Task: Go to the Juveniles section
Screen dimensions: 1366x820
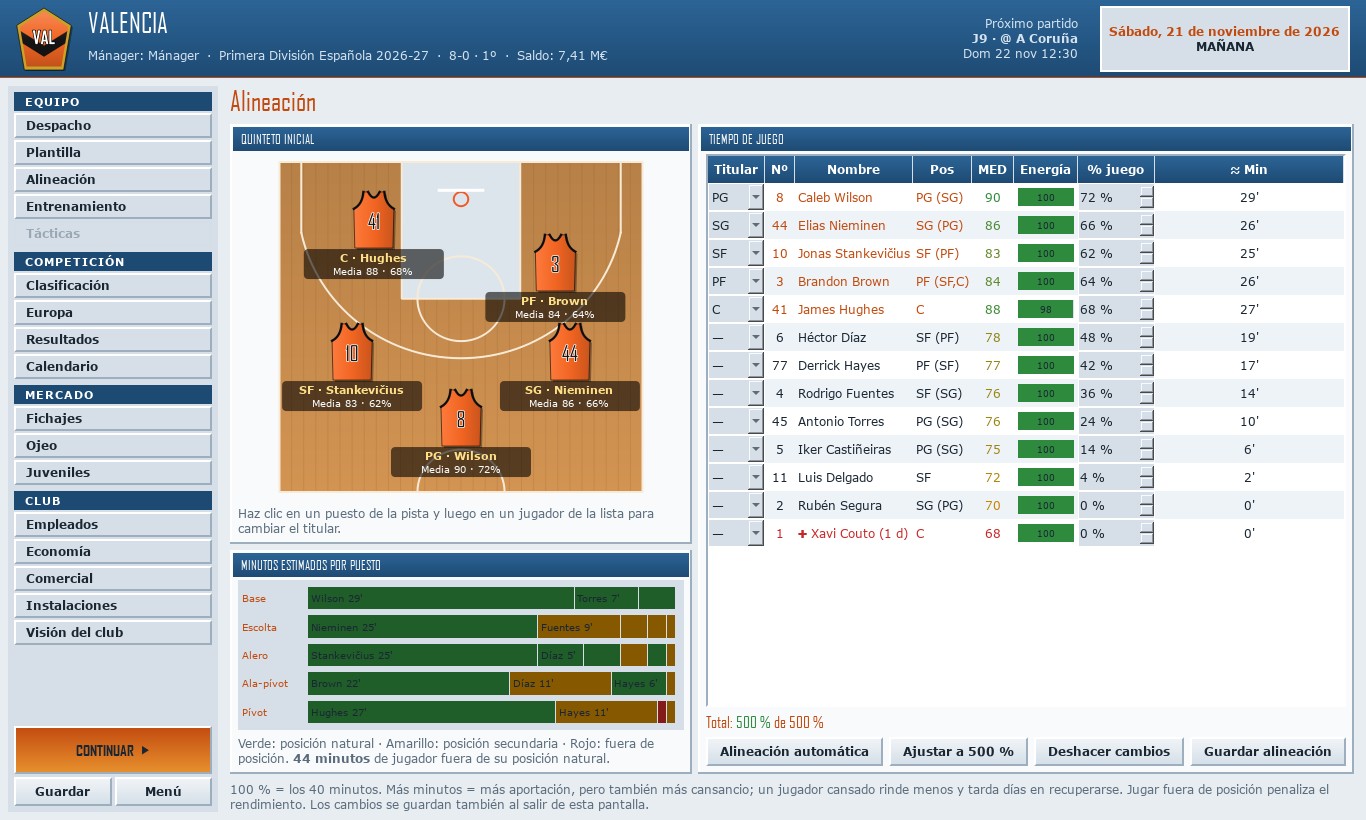Action: click(x=113, y=473)
